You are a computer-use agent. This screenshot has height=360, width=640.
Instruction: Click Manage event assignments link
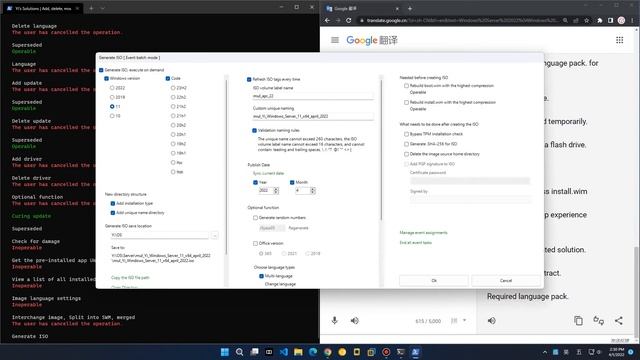coord(423,233)
